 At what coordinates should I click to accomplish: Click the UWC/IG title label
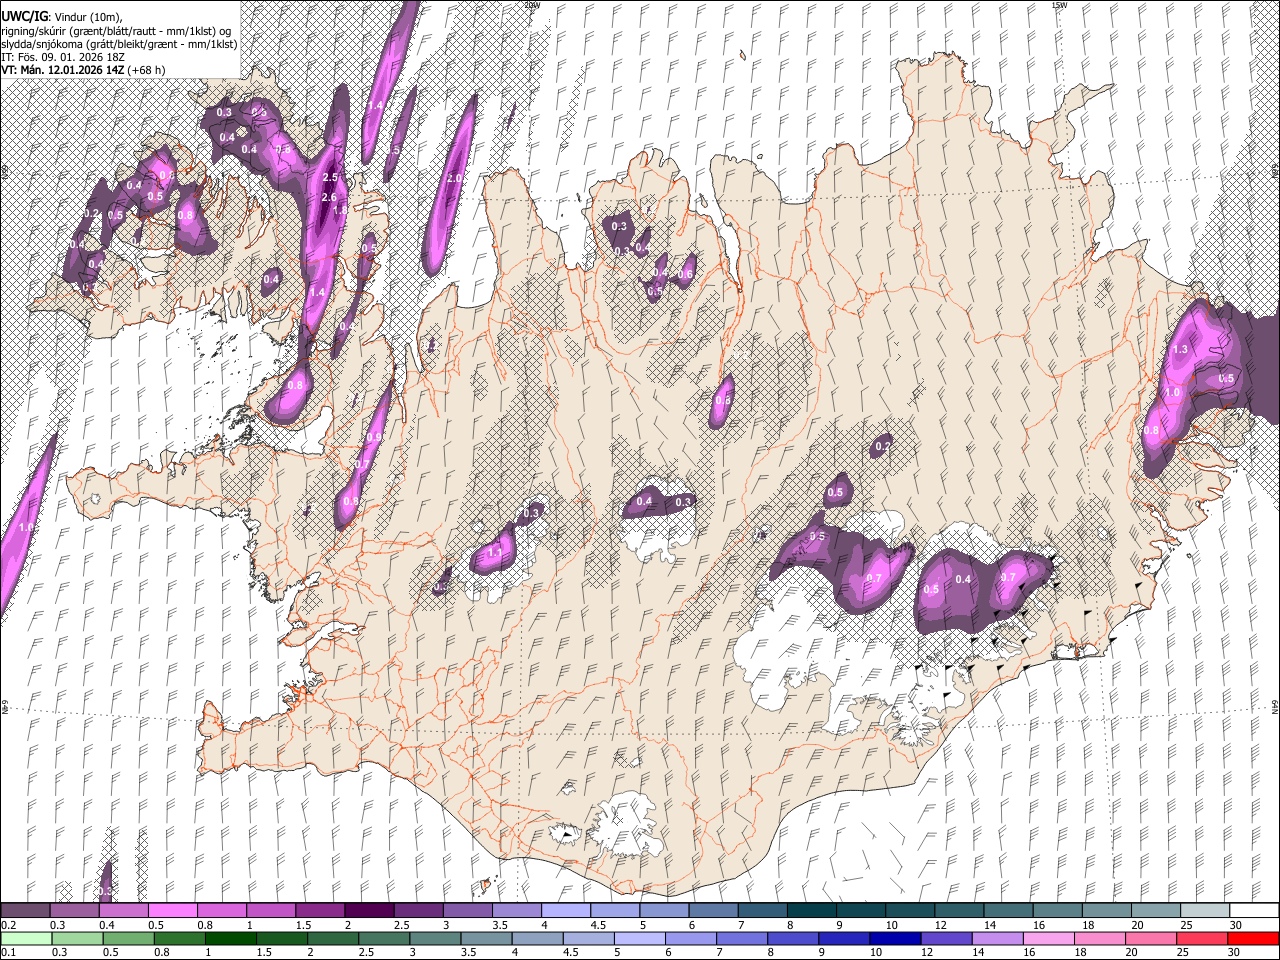click(x=23, y=17)
